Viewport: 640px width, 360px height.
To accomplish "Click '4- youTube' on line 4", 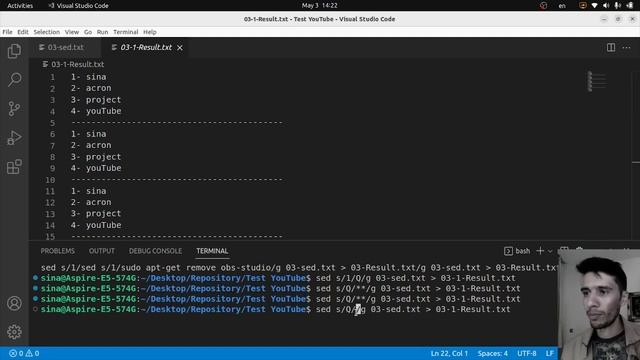I will tap(96, 111).
